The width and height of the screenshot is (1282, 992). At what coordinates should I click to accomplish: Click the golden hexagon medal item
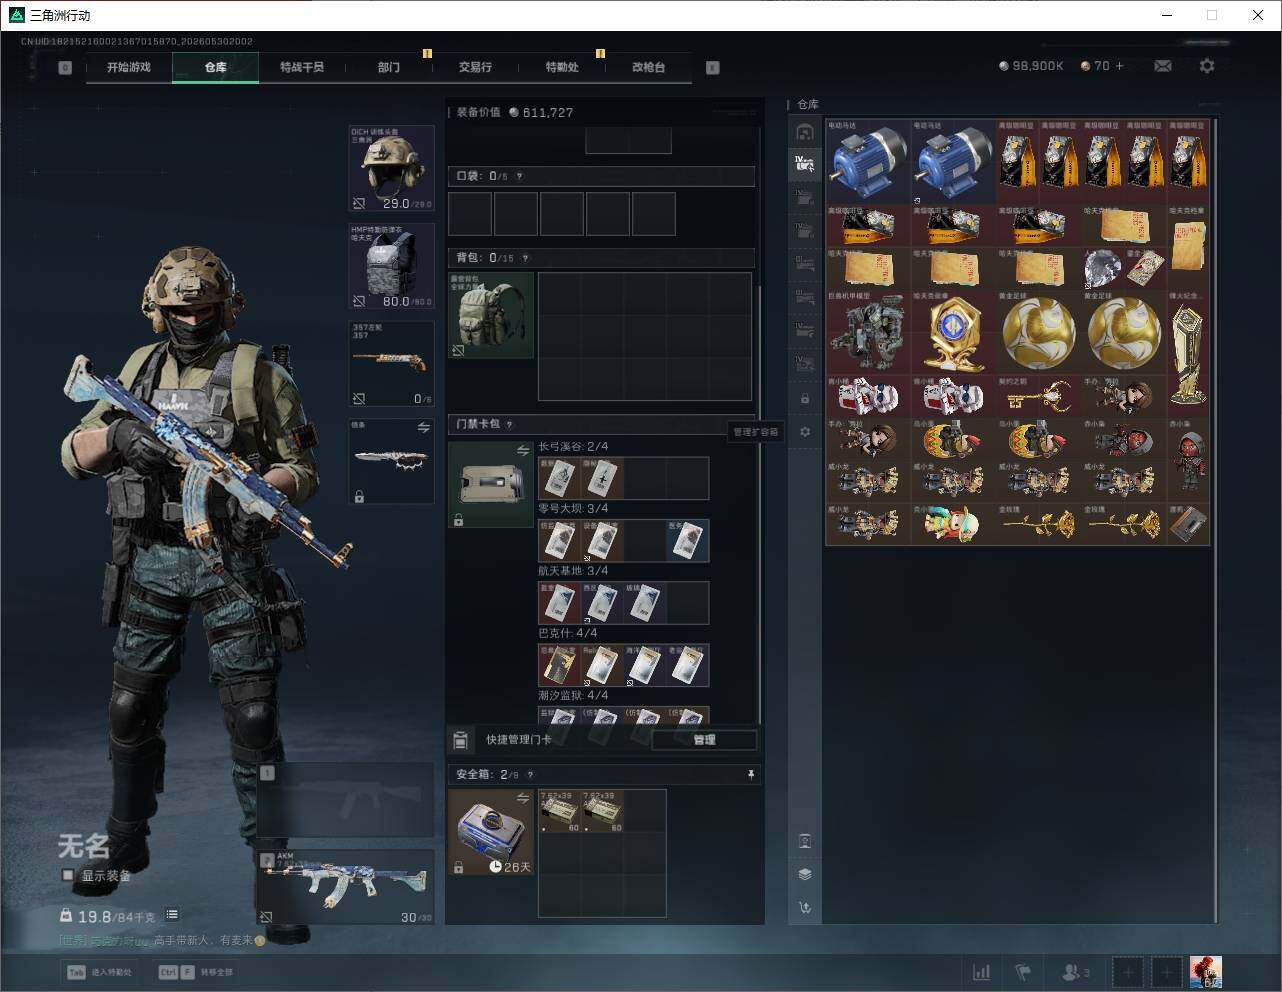[x=953, y=333]
